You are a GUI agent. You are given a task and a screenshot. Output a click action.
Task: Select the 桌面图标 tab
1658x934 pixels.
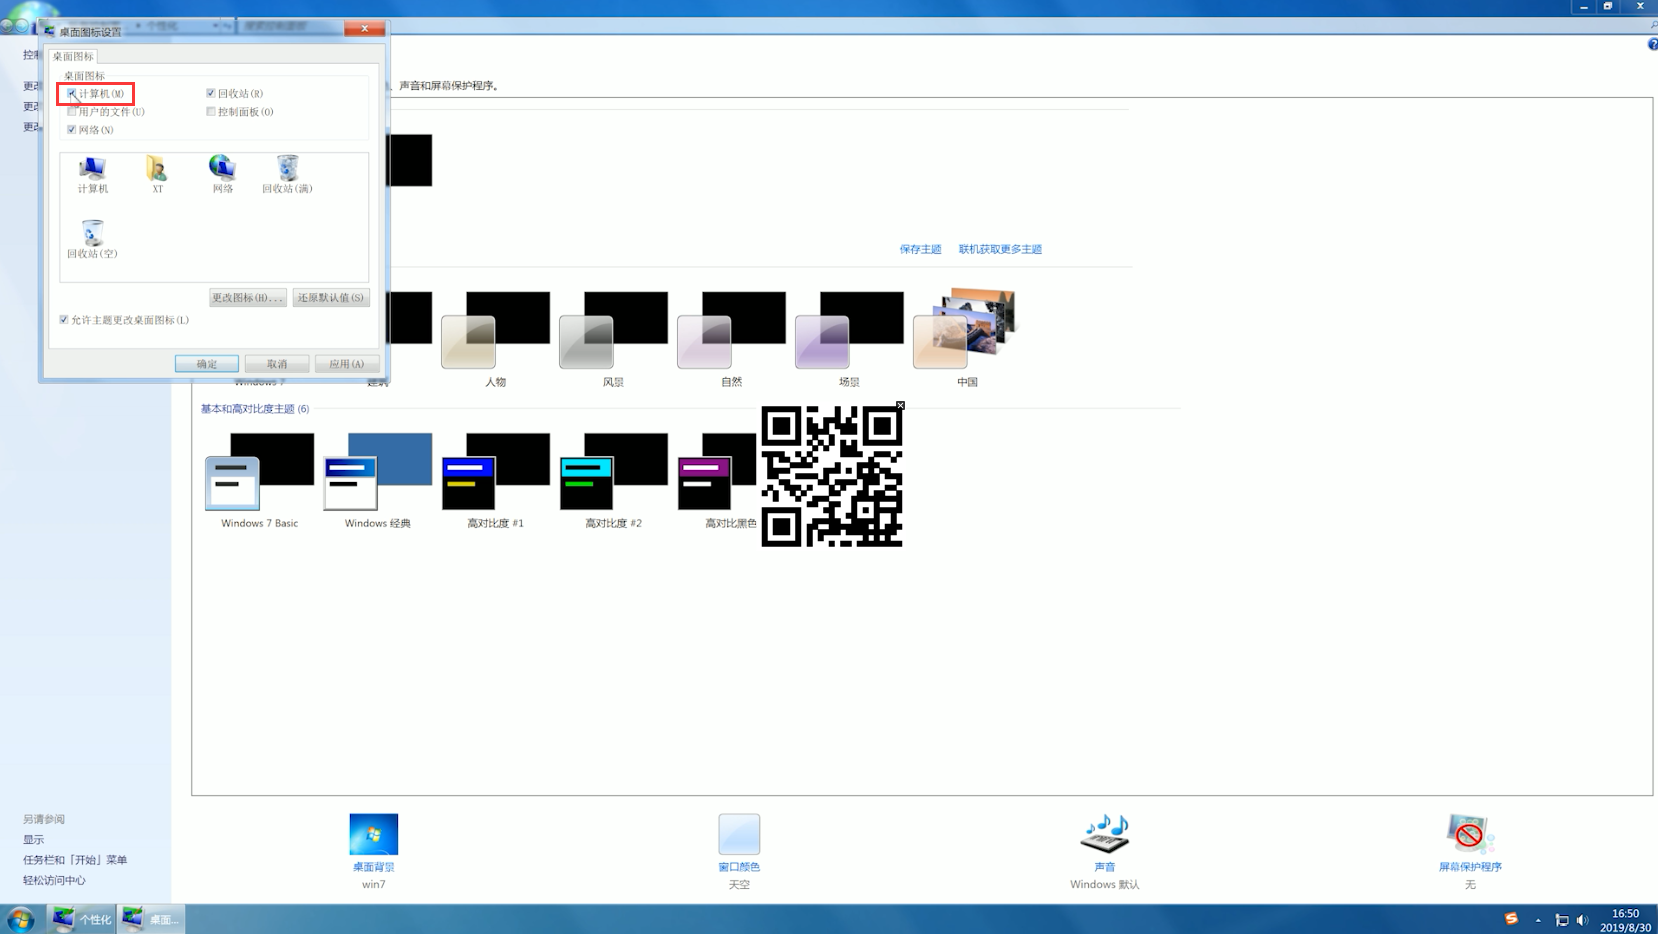(x=73, y=56)
